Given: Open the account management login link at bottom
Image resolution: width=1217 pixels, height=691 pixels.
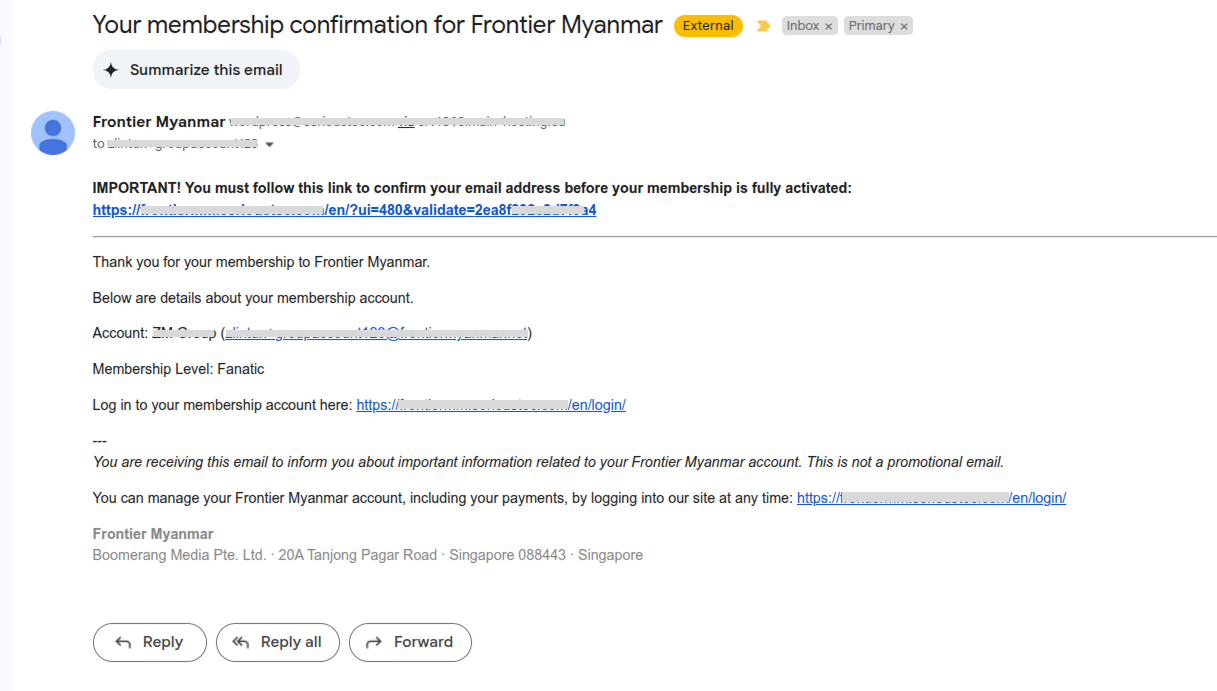Looking at the screenshot, I should pyautogui.click(x=930, y=497).
